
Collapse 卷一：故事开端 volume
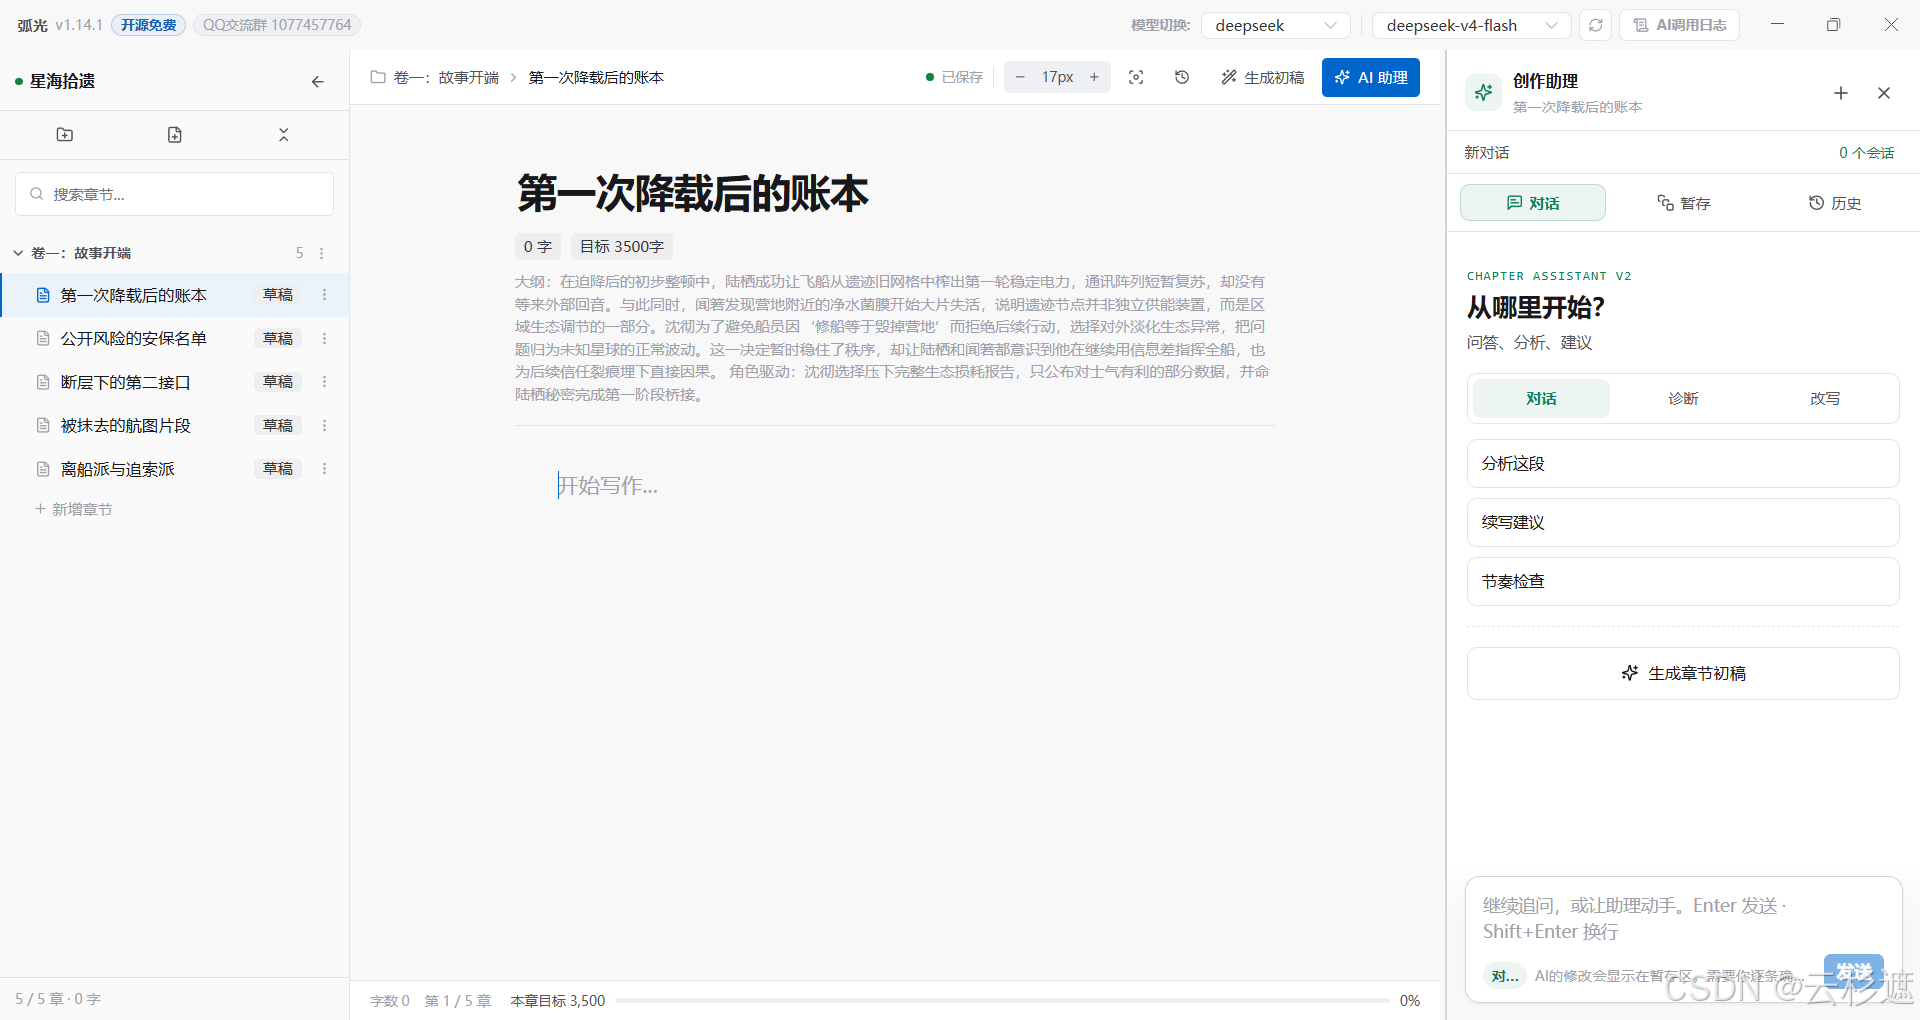[18, 253]
